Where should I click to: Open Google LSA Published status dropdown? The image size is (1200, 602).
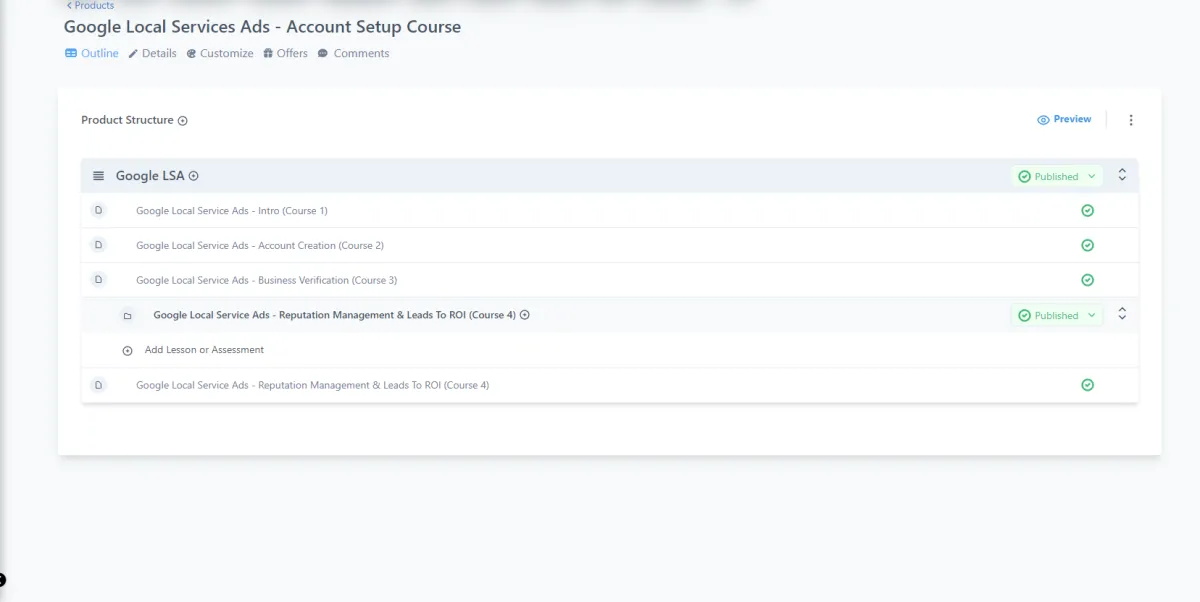pos(1057,176)
